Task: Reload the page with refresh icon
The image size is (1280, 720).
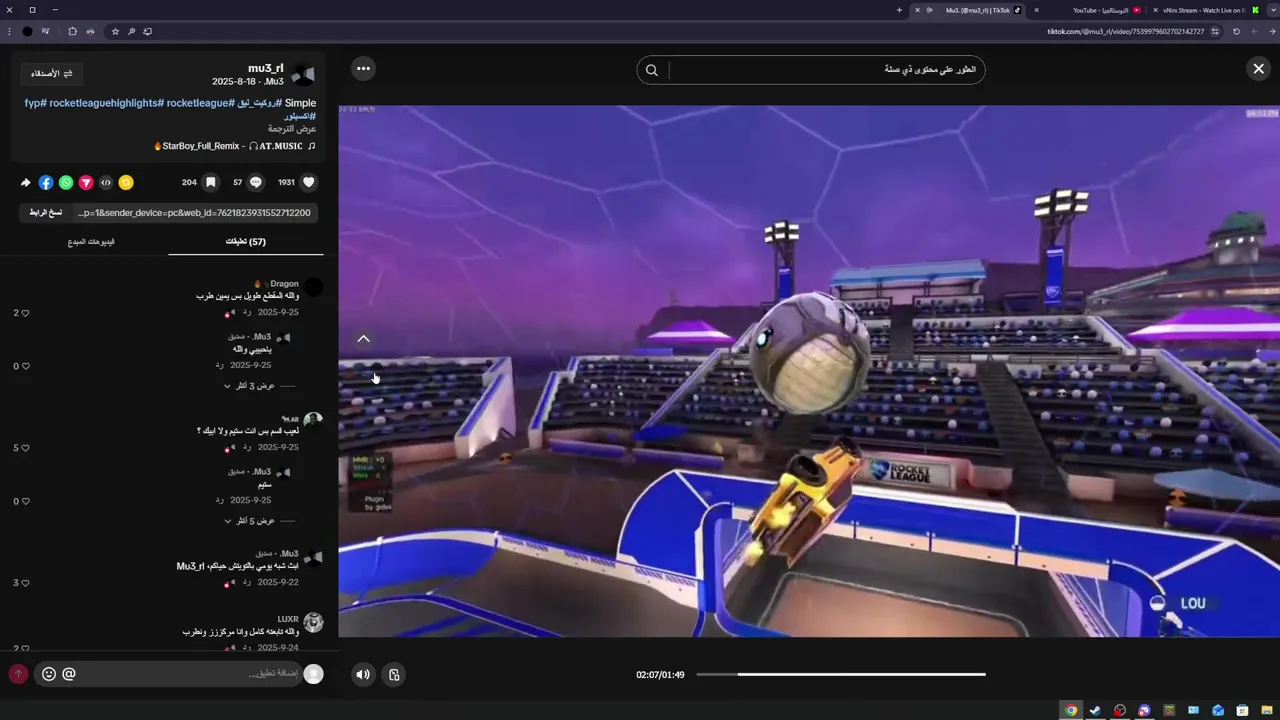Action: (1236, 31)
